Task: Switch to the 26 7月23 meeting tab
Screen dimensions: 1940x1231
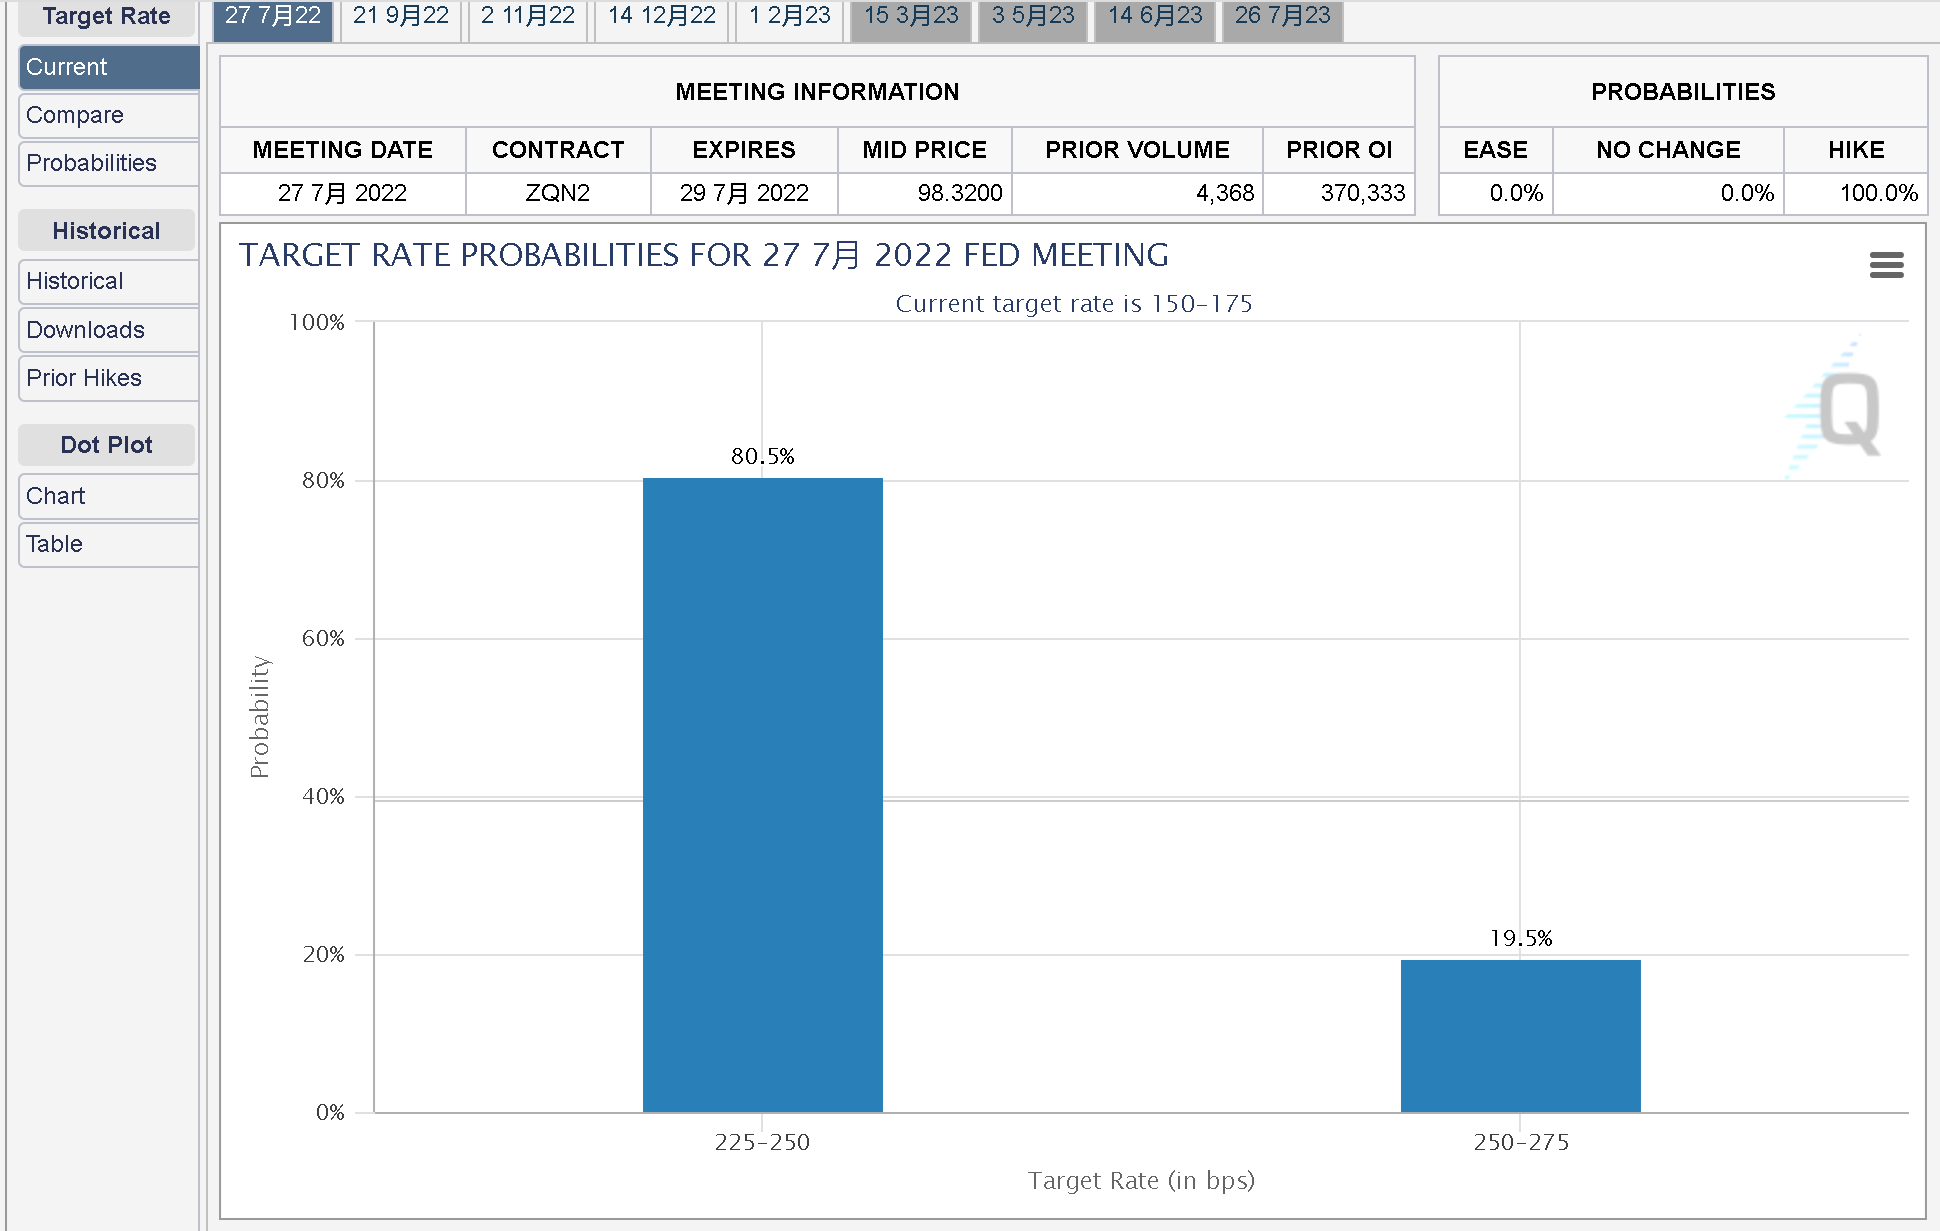Action: [x=1283, y=18]
